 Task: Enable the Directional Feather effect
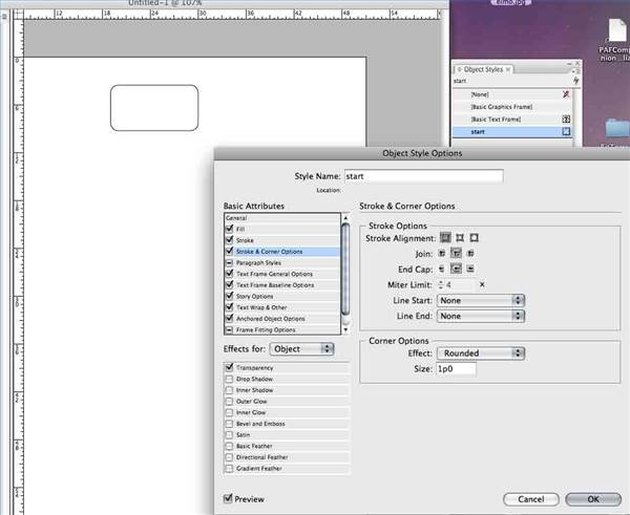(x=229, y=457)
